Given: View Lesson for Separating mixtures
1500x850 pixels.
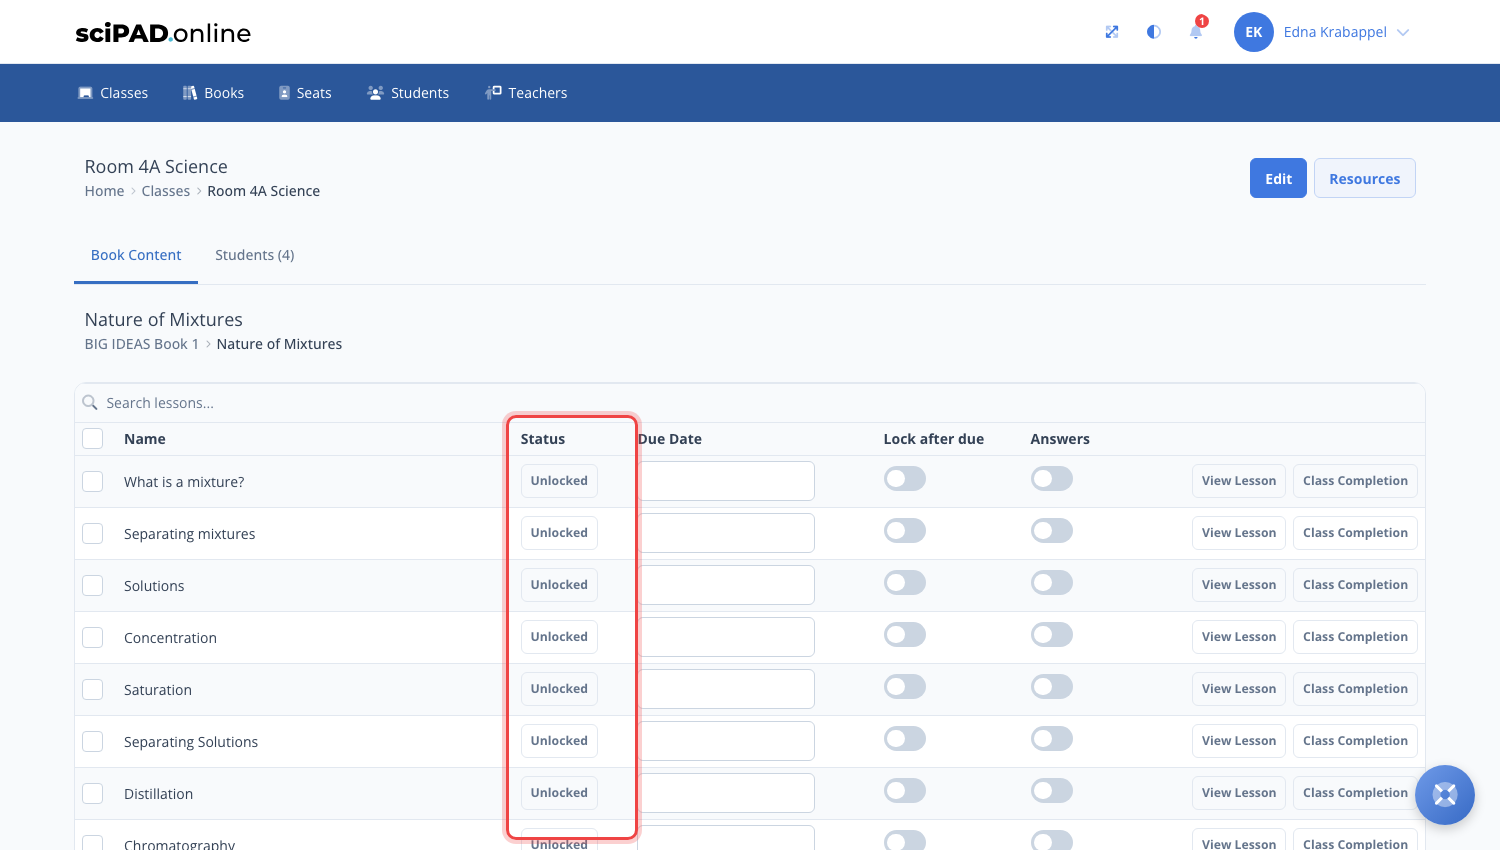Looking at the screenshot, I should coord(1239,533).
